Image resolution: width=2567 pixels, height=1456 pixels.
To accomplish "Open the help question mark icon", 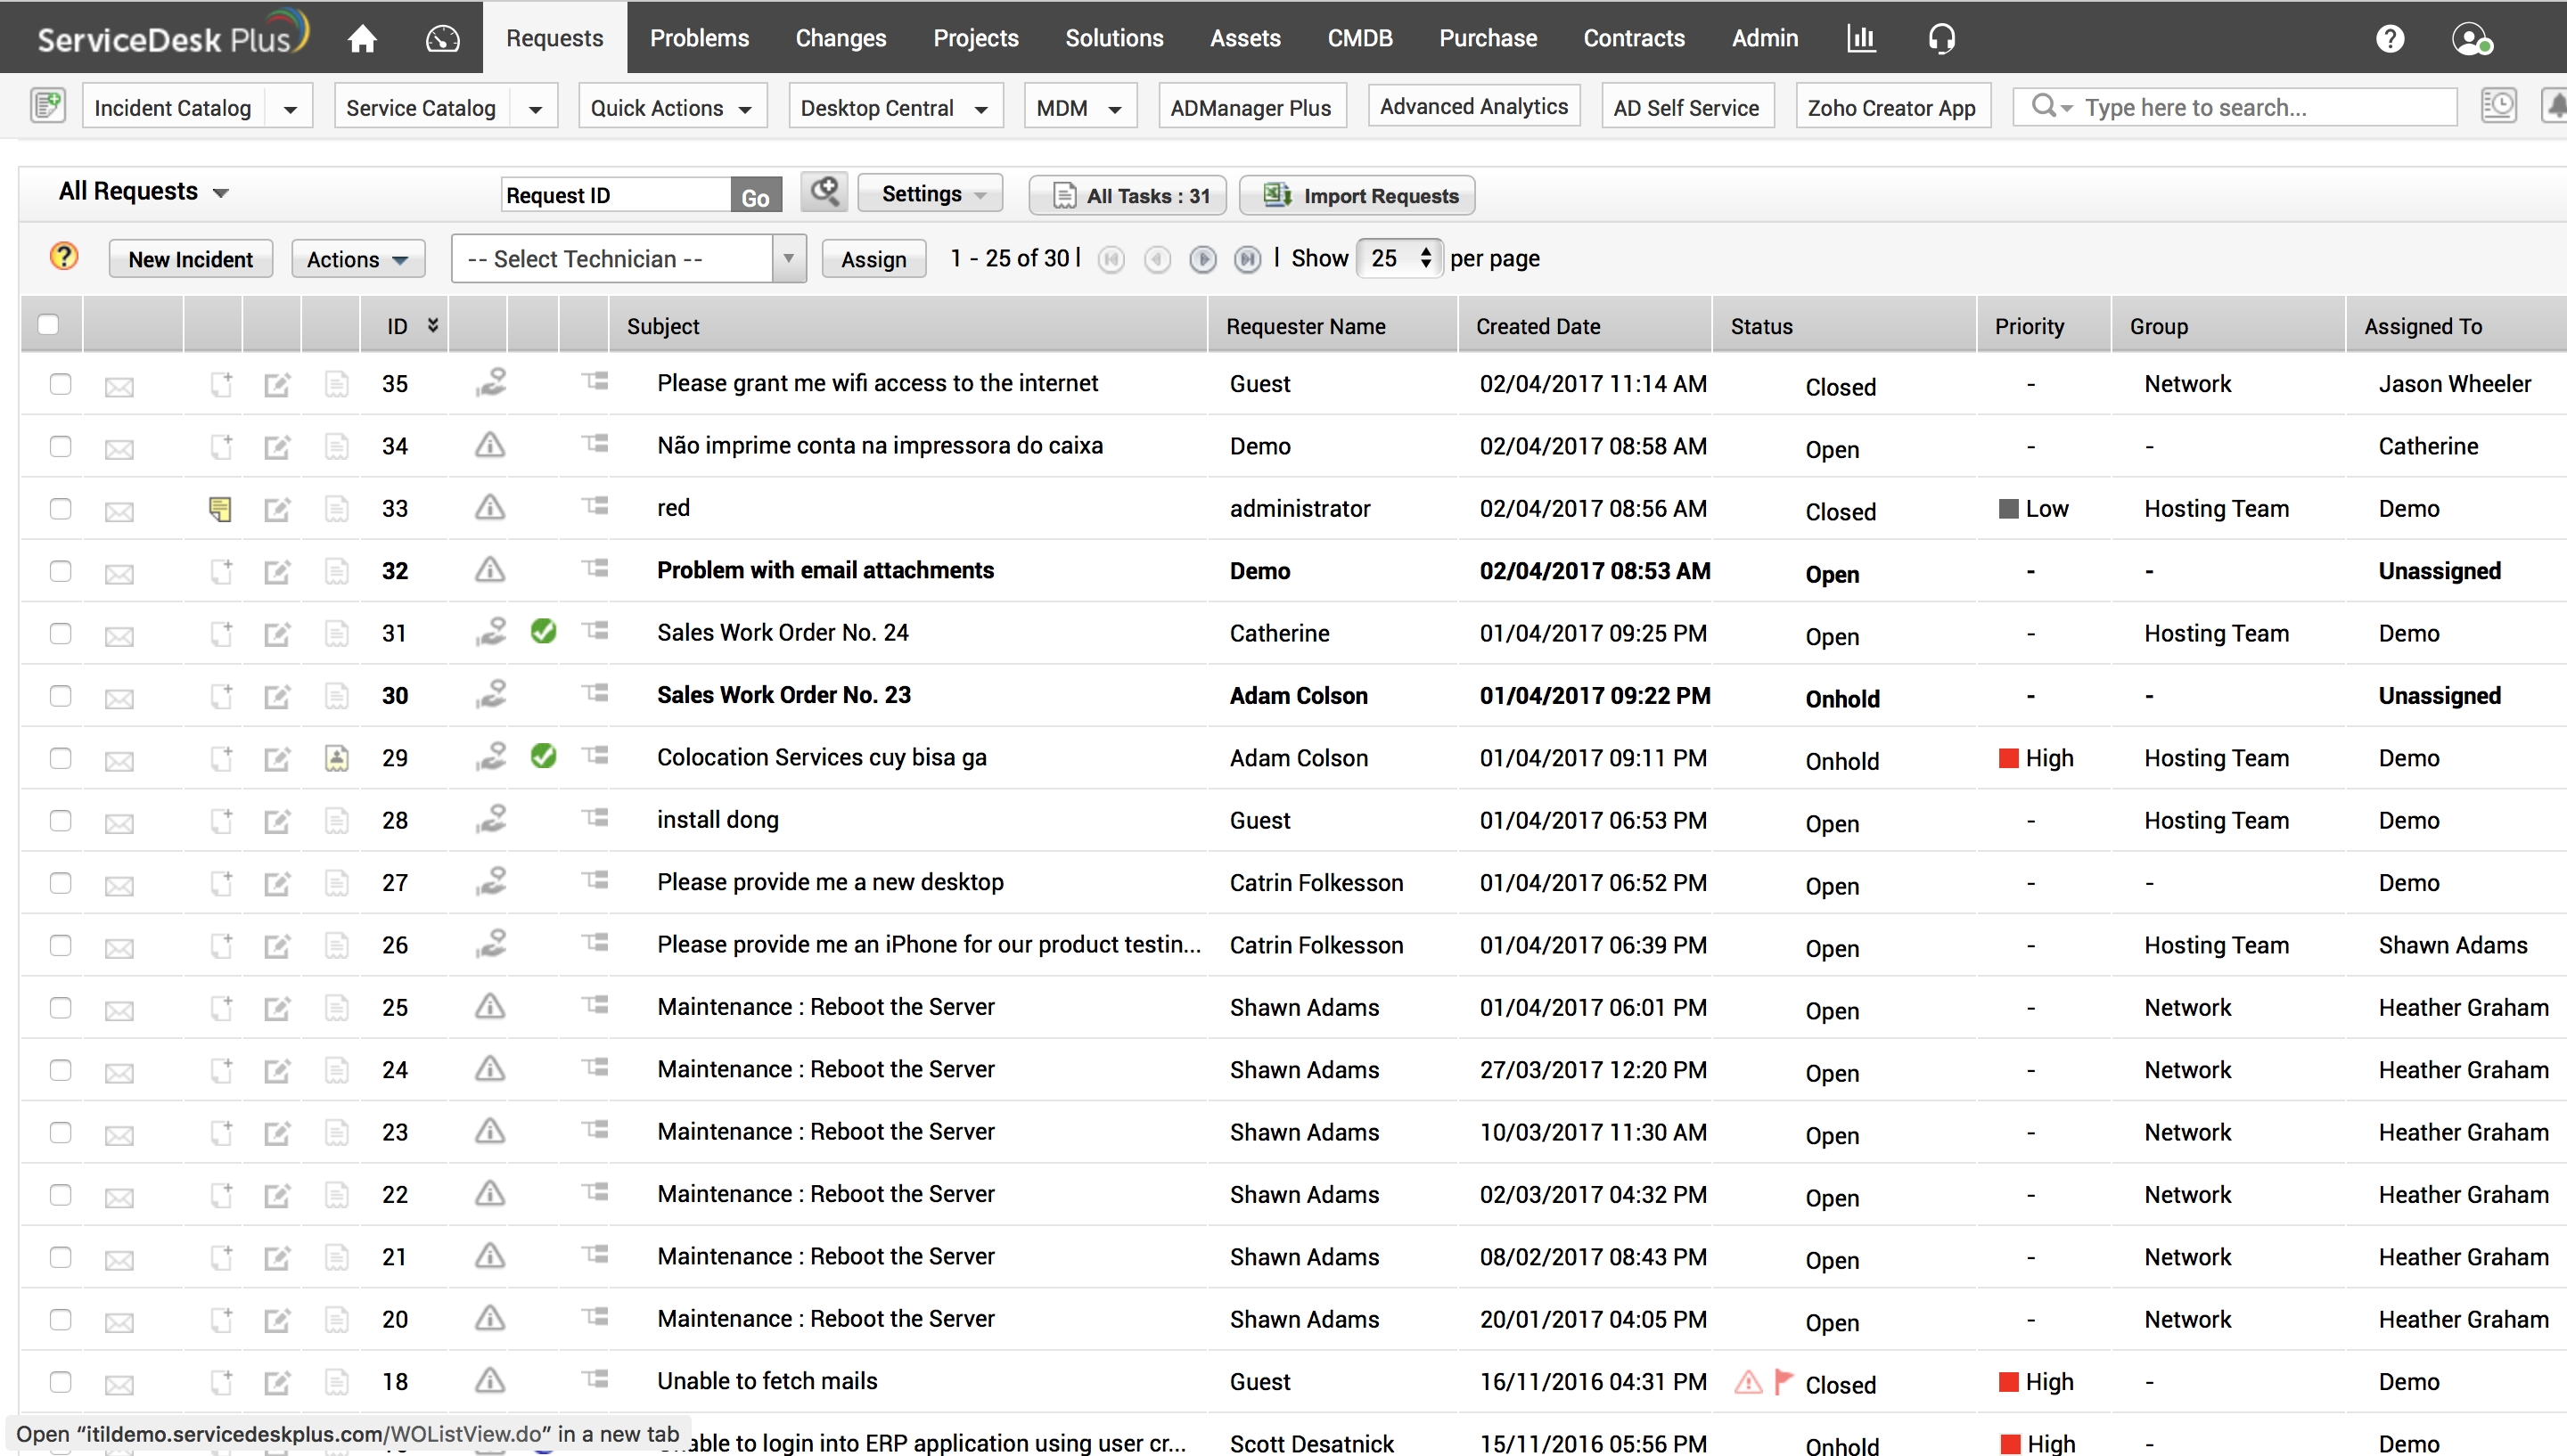I will 2390,38.
